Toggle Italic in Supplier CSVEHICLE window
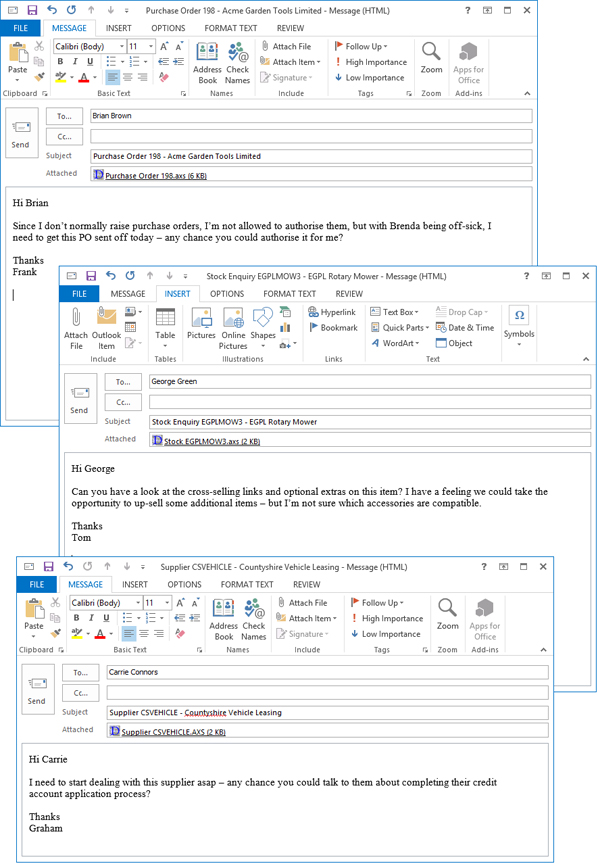 click(91, 618)
